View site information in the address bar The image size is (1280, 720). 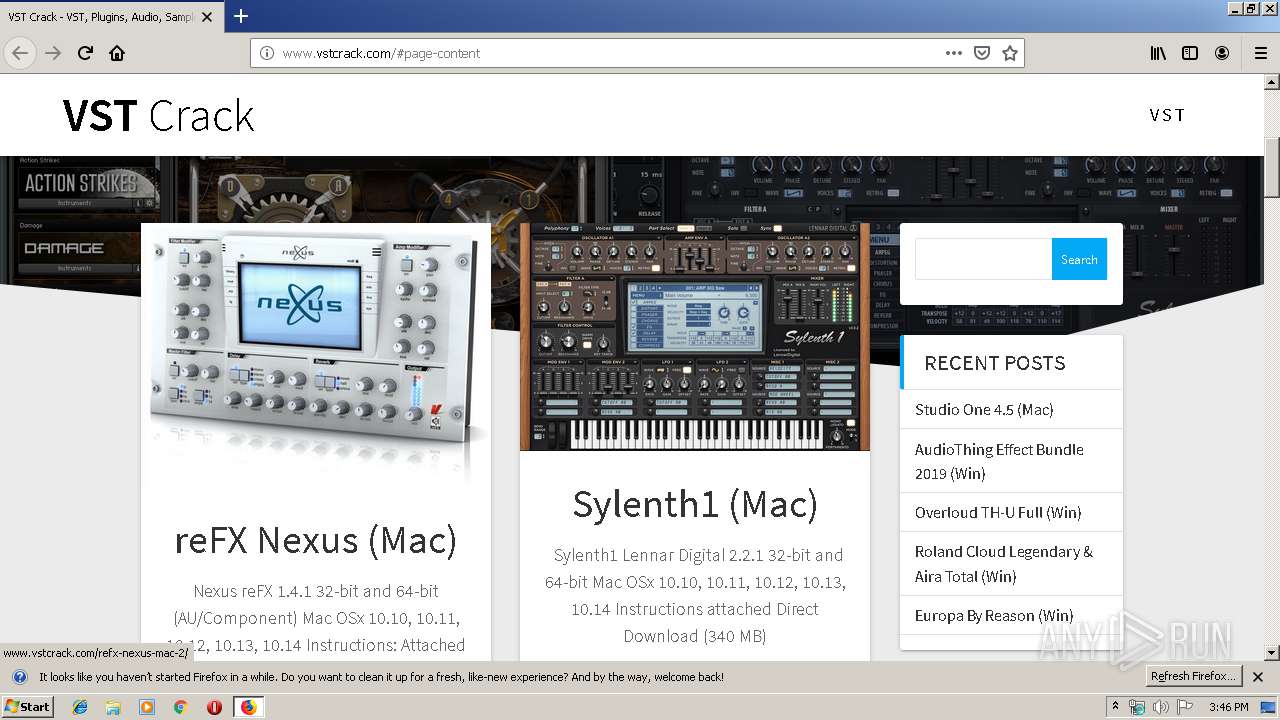click(x=267, y=53)
